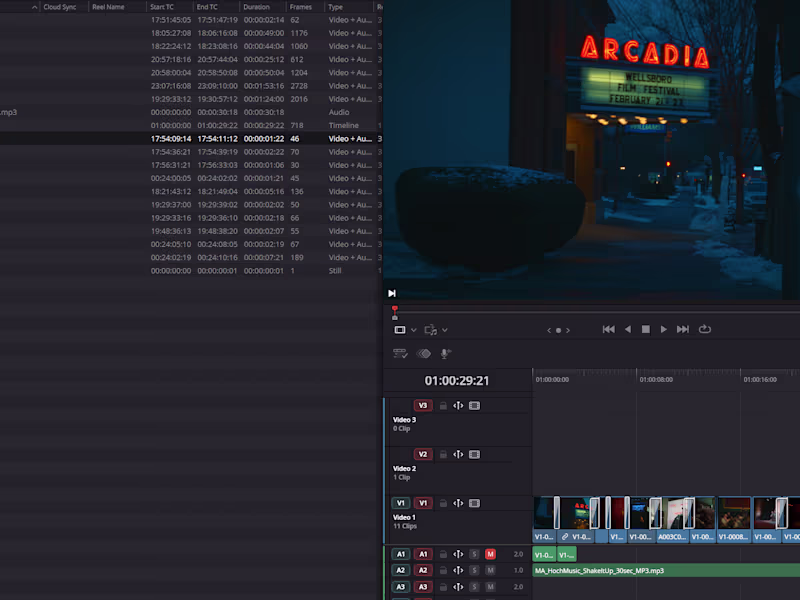800x600 pixels.
Task: Click the filmstrip enable icon on Video 3
Action: (x=475, y=405)
